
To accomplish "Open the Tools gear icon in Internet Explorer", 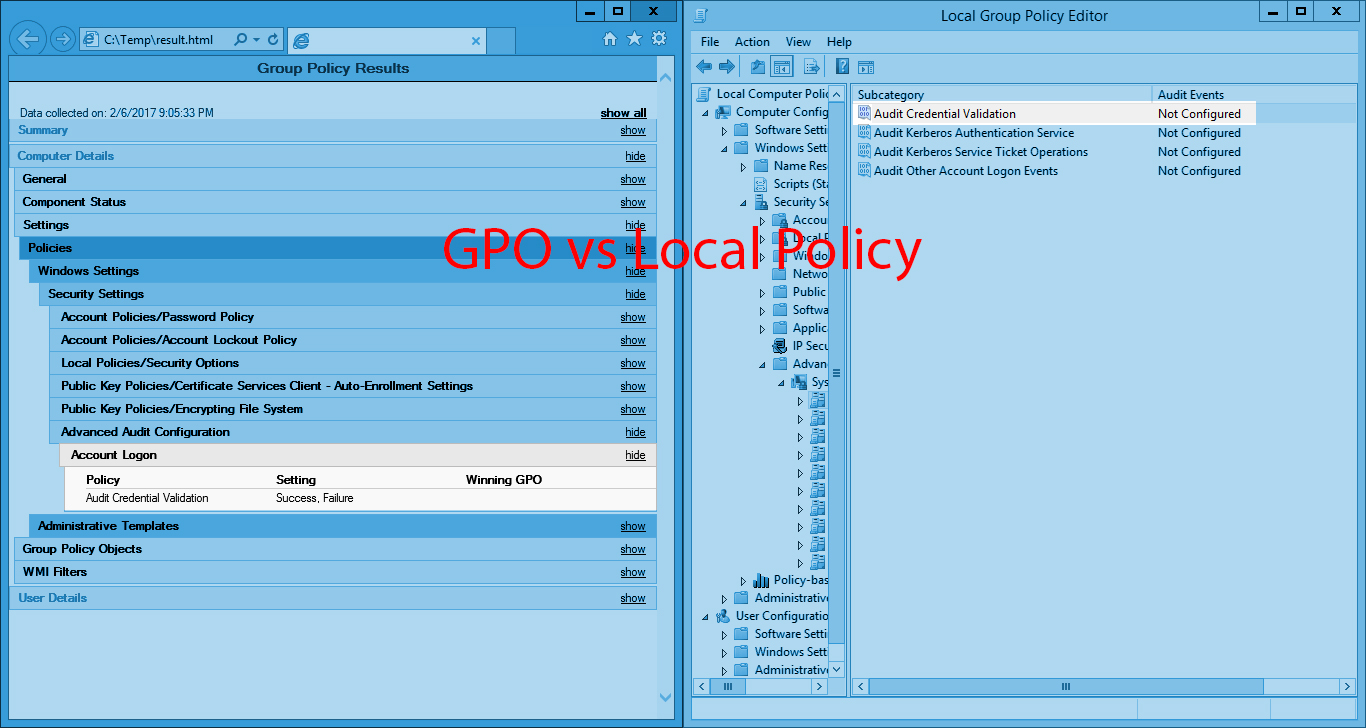I will 658,38.
